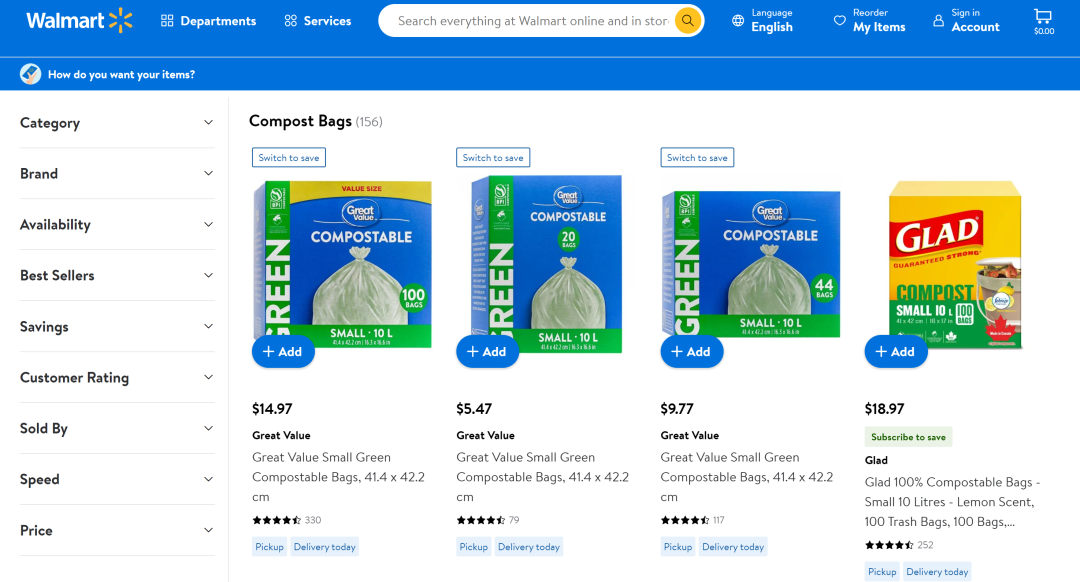The height and width of the screenshot is (582, 1080).
Task: Open the shopping cart icon
Action: point(1043,16)
